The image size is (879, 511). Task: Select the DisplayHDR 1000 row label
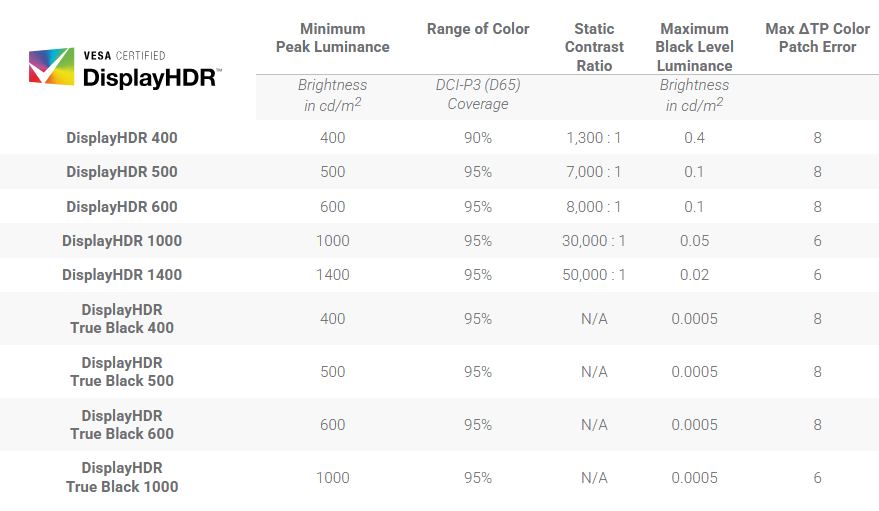pyautogui.click(x=122, y=241)
